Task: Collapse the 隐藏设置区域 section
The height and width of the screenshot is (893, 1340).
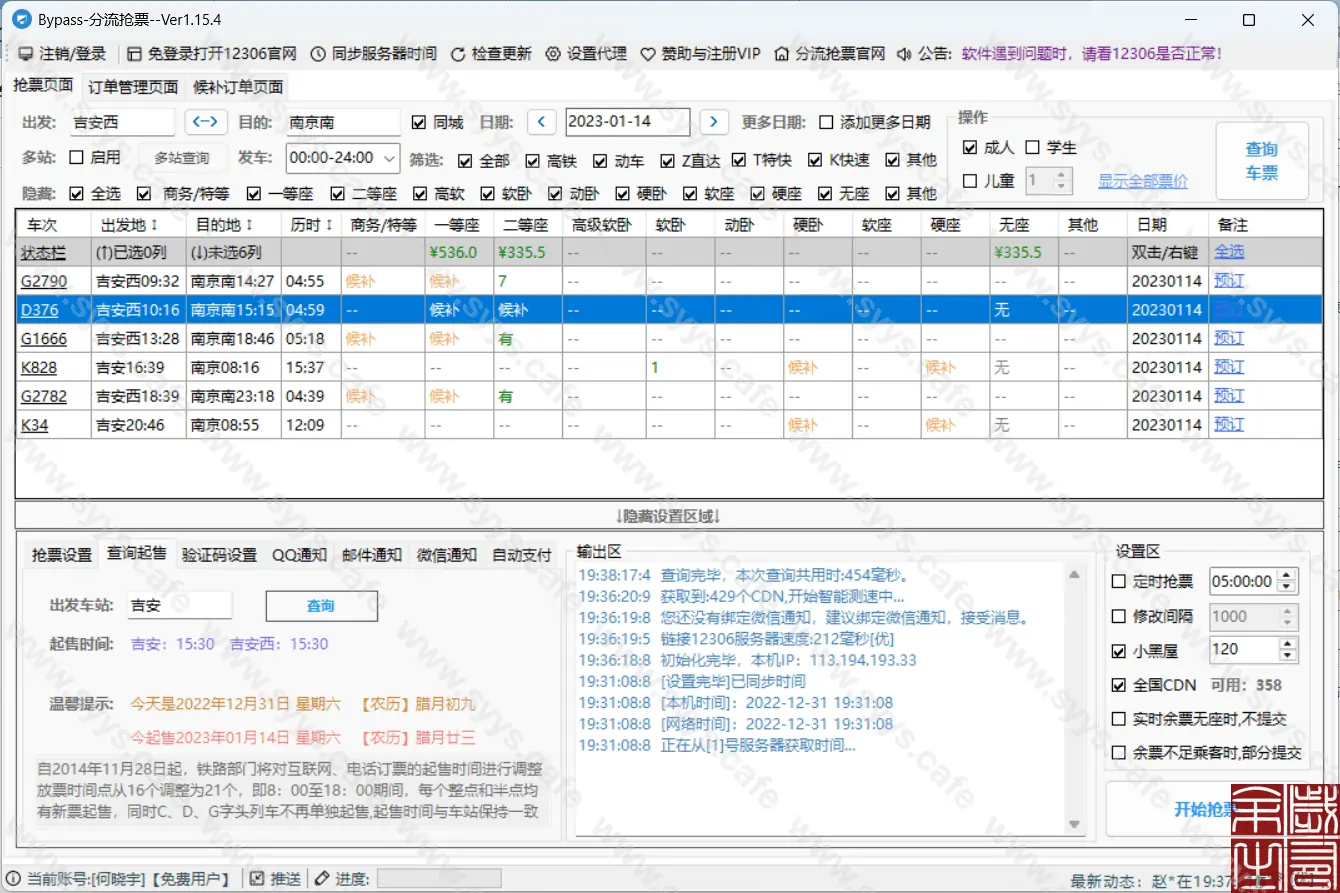Action: (x=670, y=517)
